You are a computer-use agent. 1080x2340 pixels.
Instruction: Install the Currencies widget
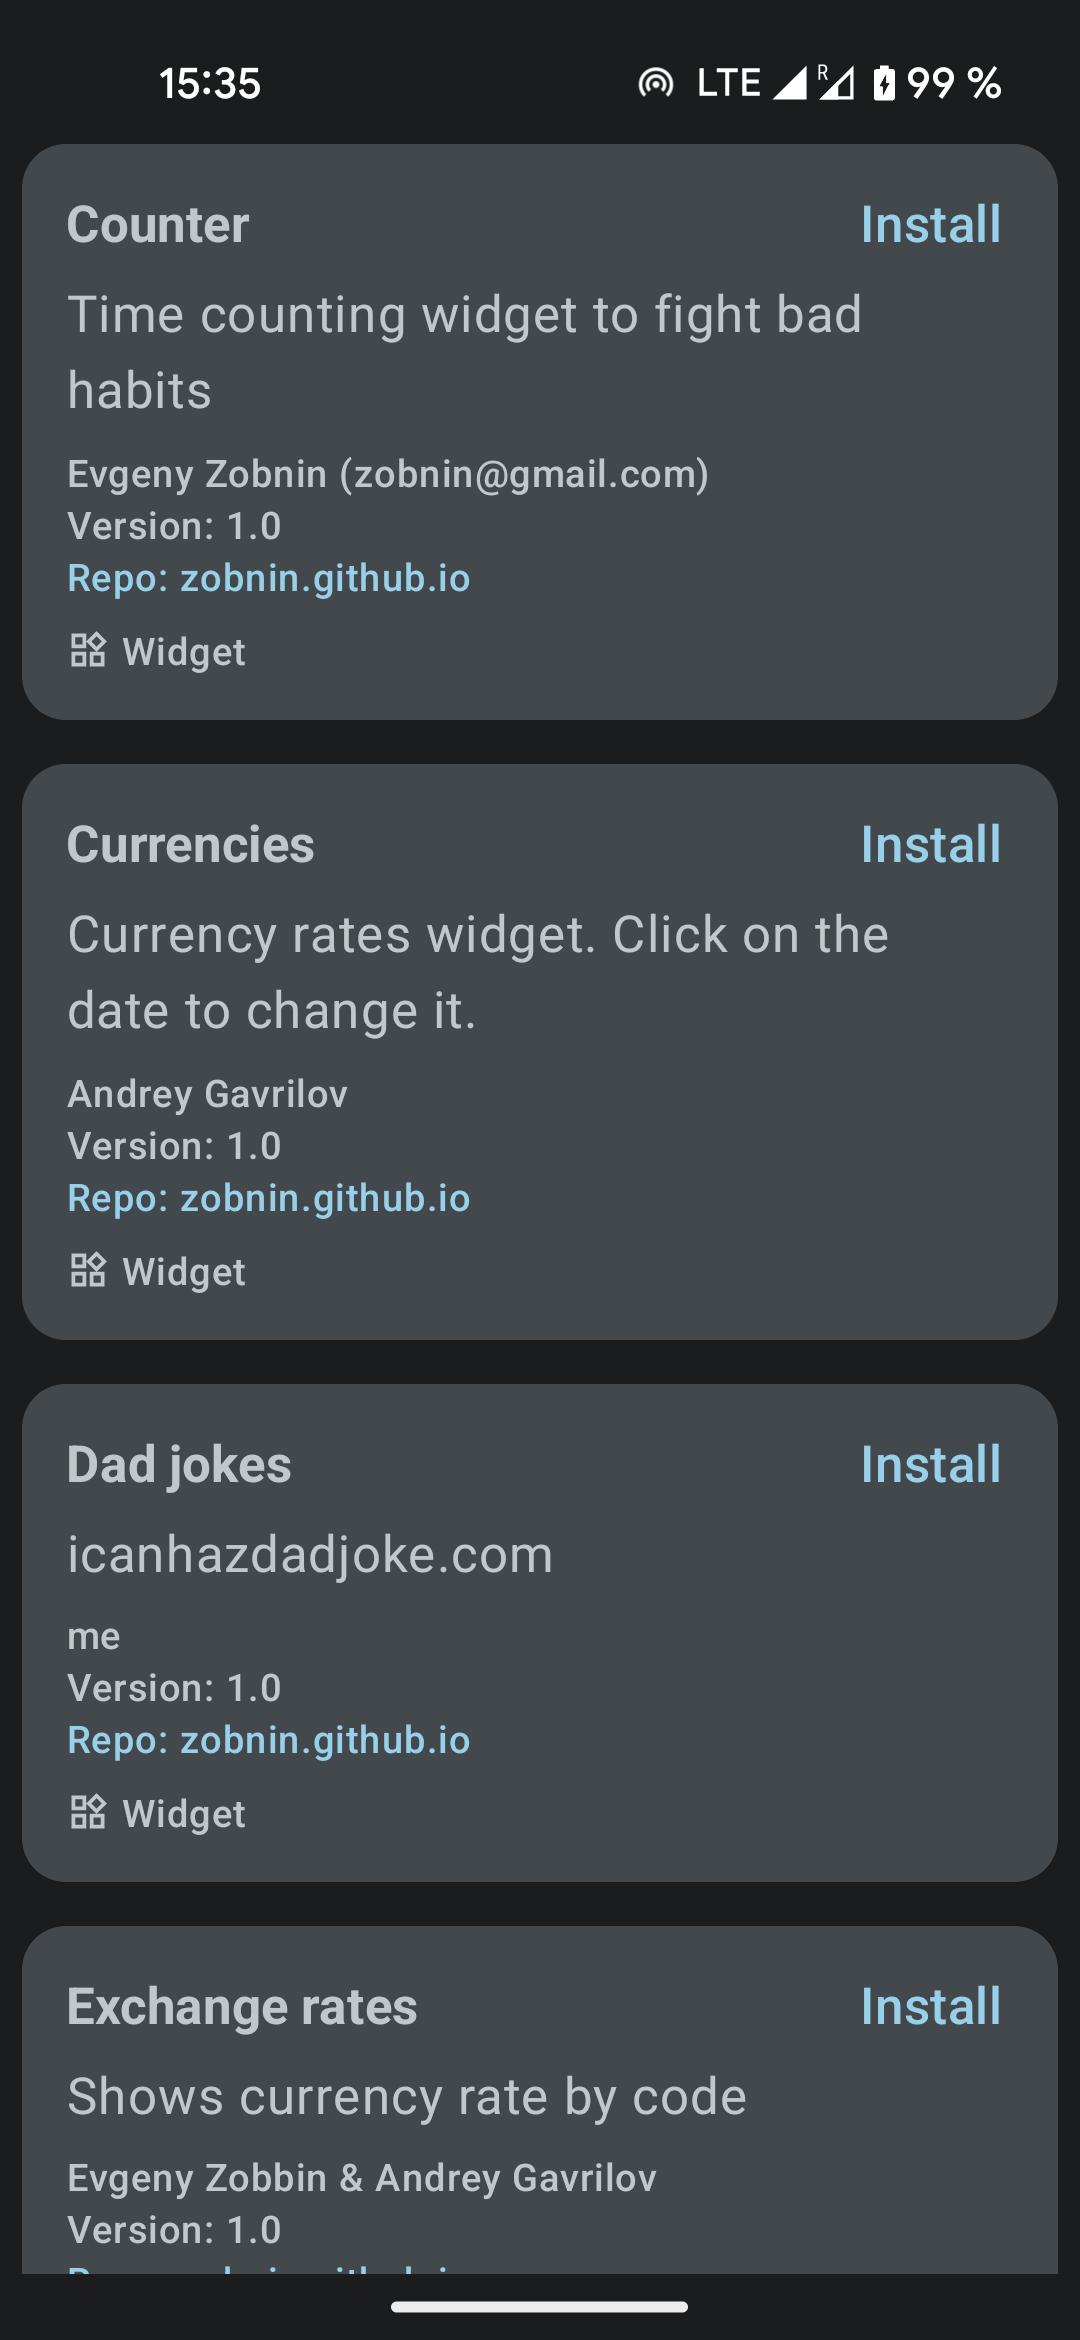point(930,844)
